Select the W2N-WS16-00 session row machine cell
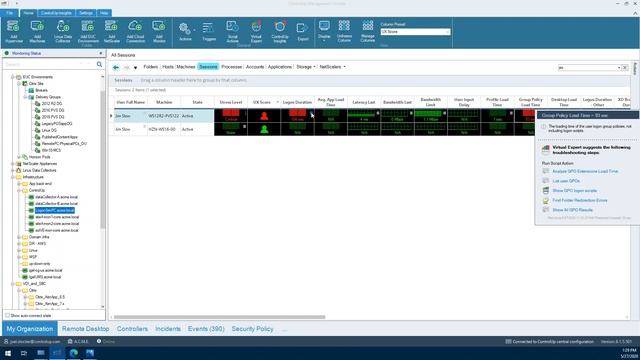This screenshot has width=640, height=360. (x=164, y=129)
